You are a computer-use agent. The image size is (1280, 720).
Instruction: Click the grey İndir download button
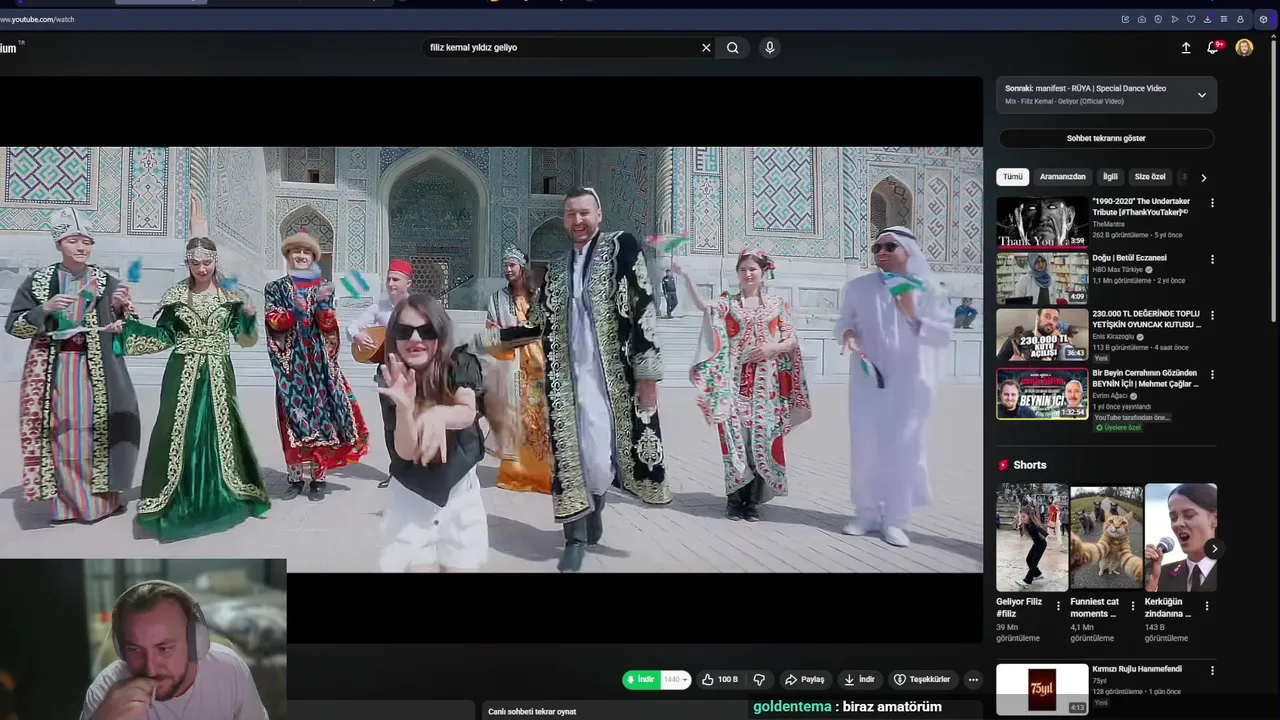pyautogui.click(x=859, y=680)
